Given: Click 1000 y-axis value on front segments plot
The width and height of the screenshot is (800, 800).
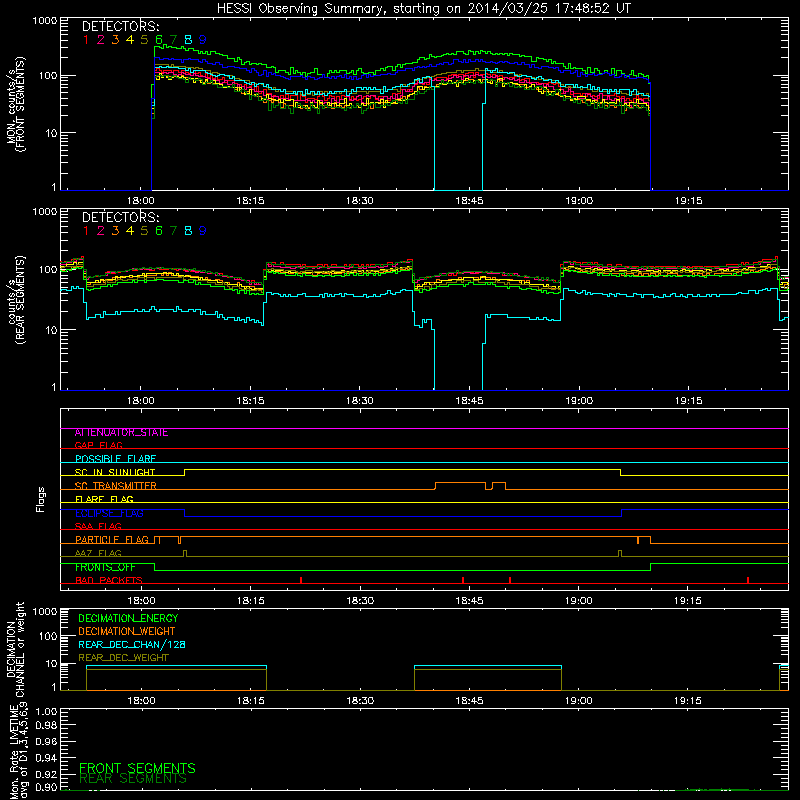Looking at the screenshot, I should coord(44,21).
